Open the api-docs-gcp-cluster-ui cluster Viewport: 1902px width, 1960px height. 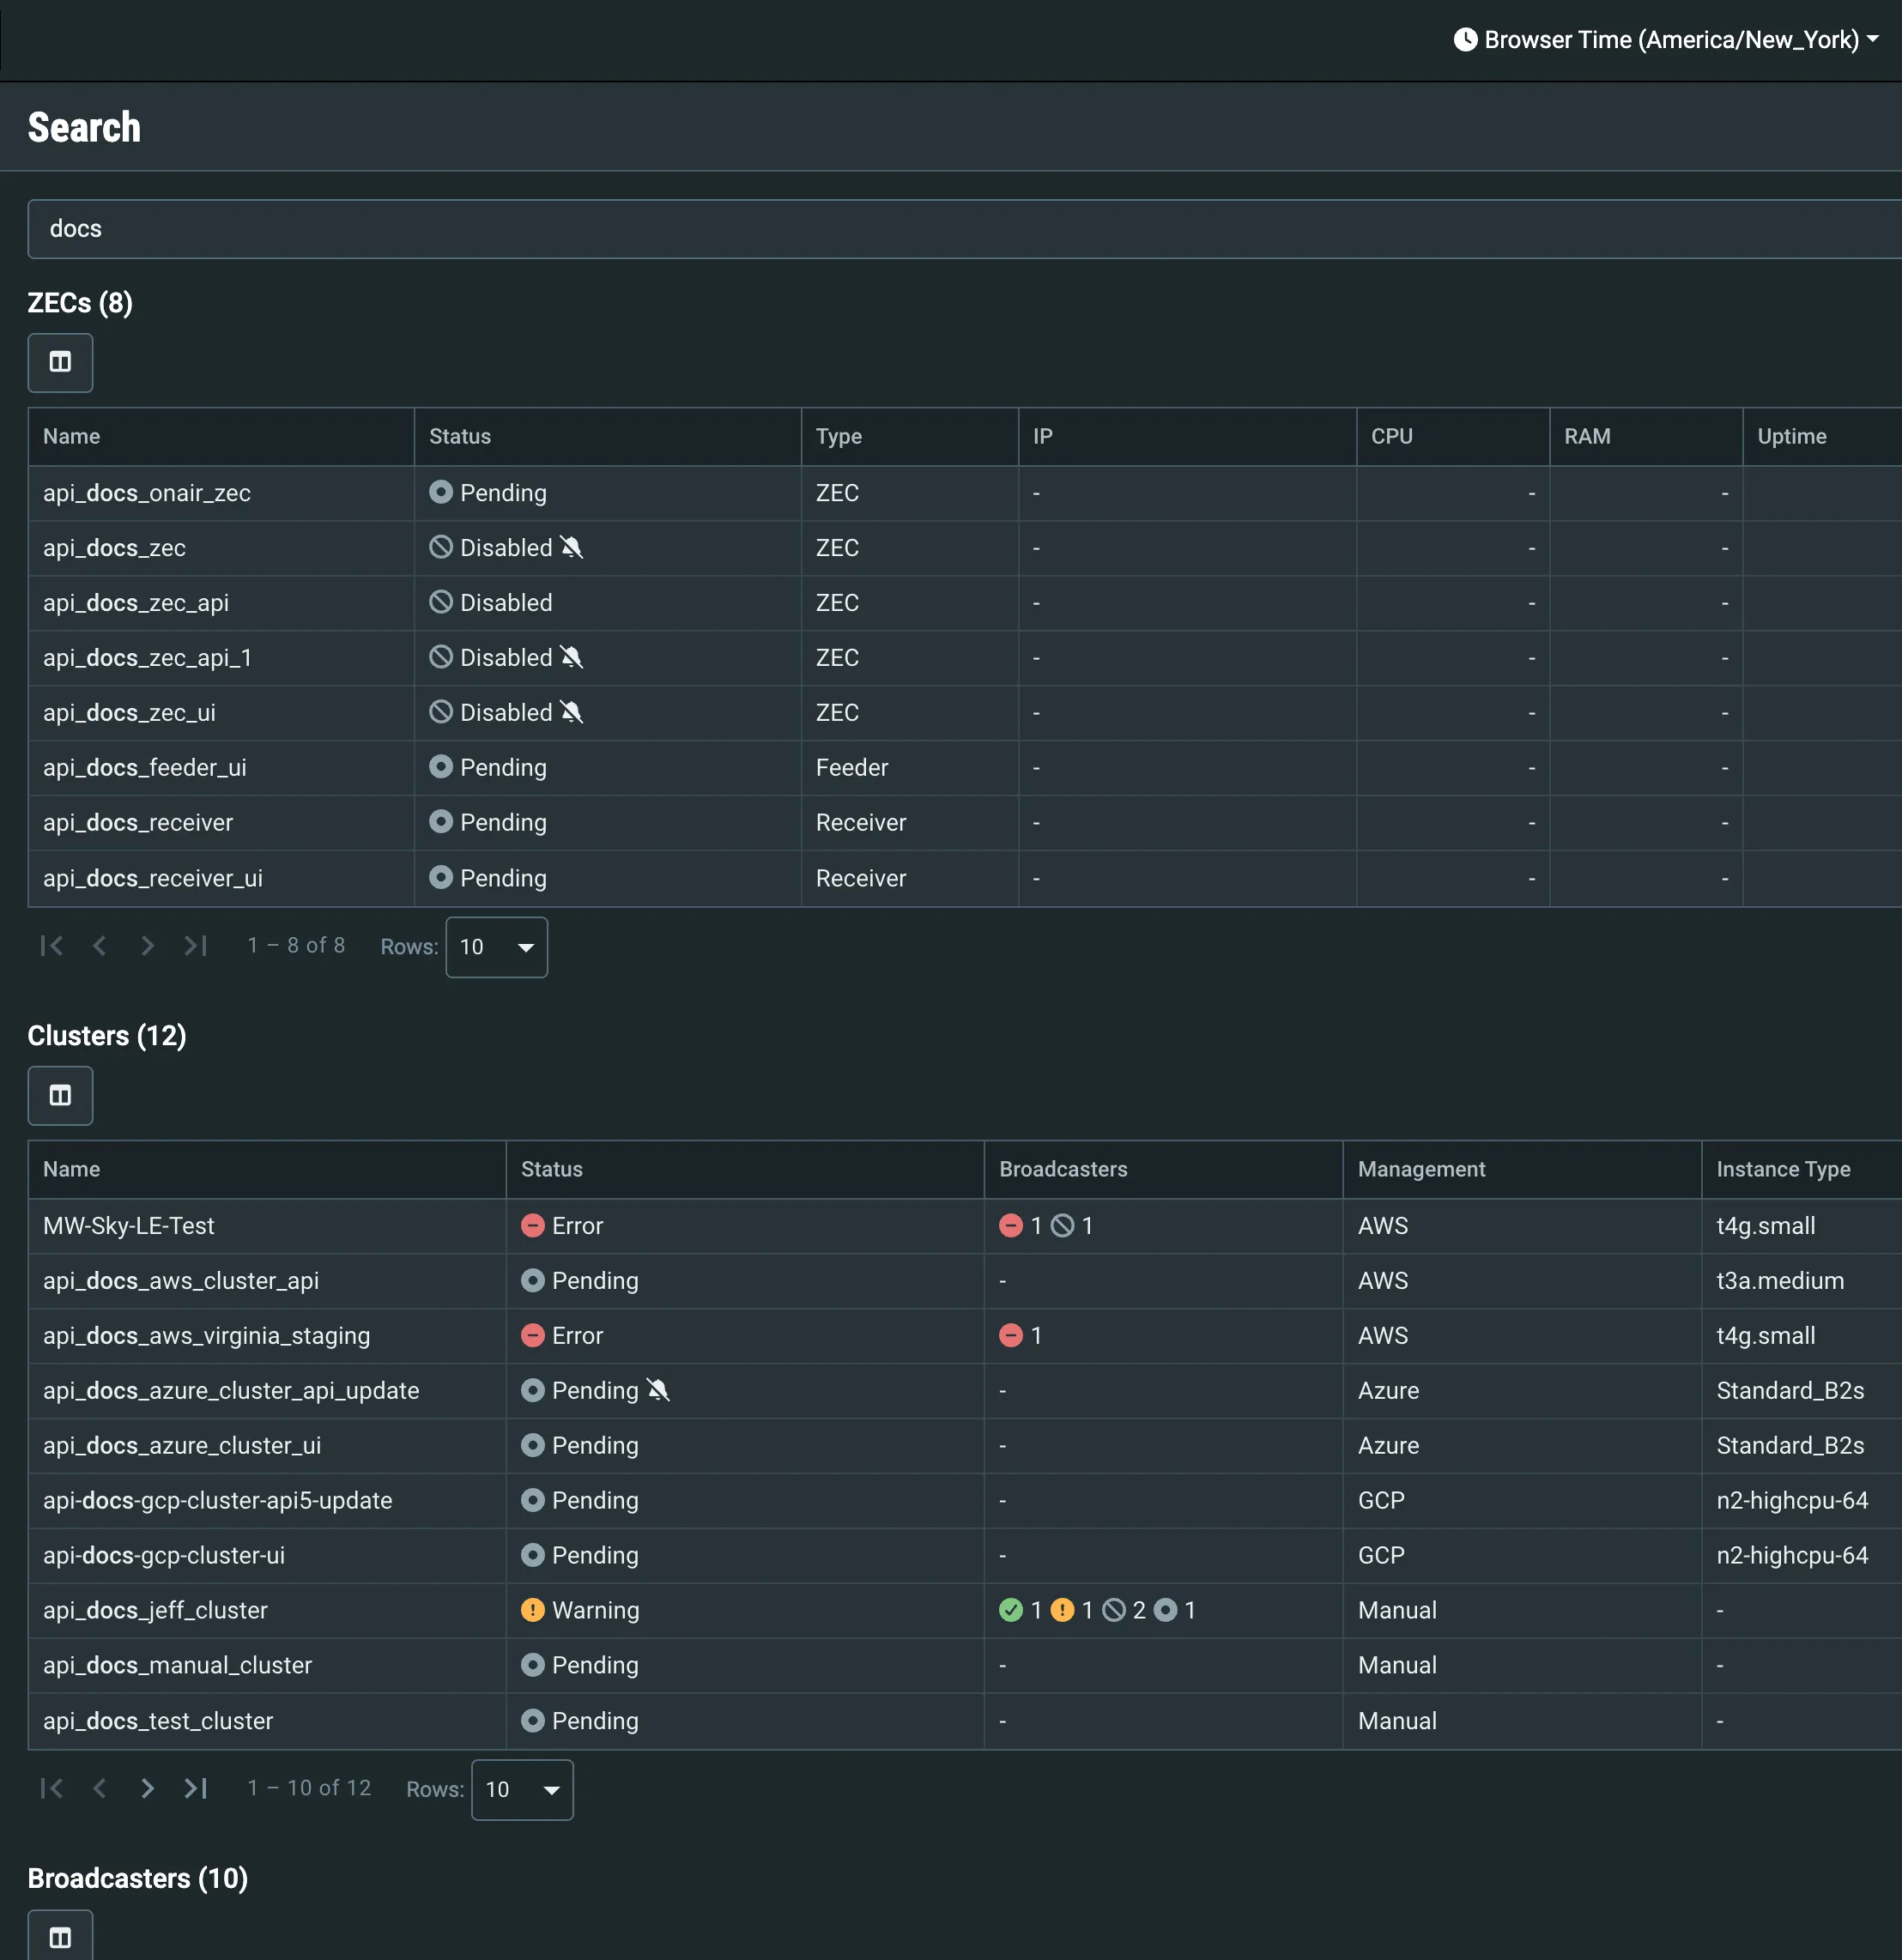(164, 1555)
